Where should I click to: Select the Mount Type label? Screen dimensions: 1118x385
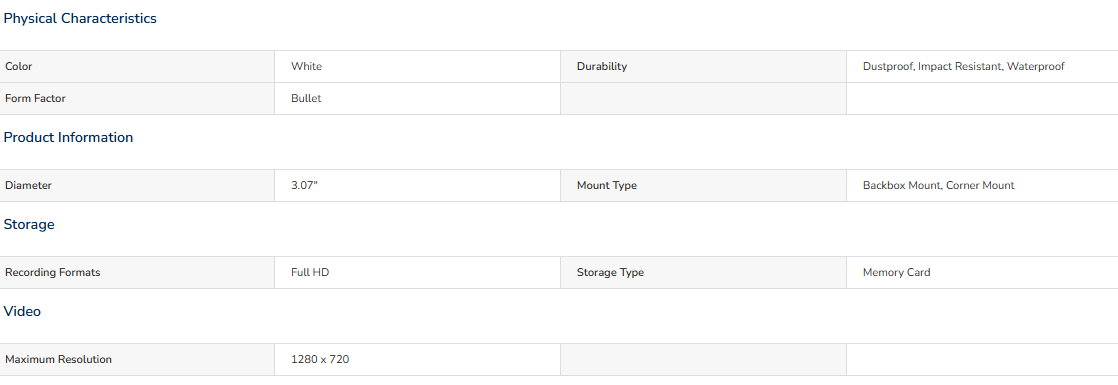pos(607,185)
